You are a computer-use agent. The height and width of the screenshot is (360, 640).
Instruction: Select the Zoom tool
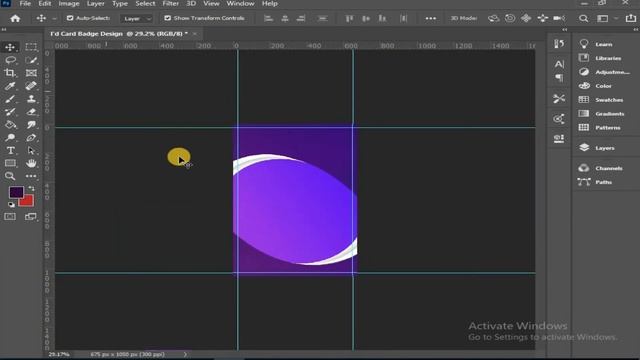(x=10, y=176)
